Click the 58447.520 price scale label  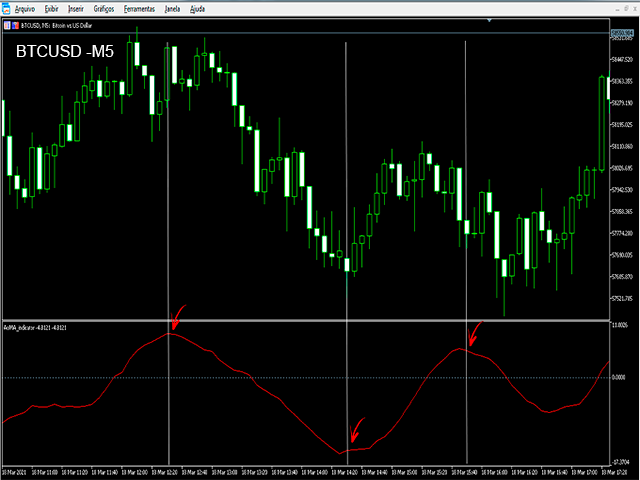[622, 60]
